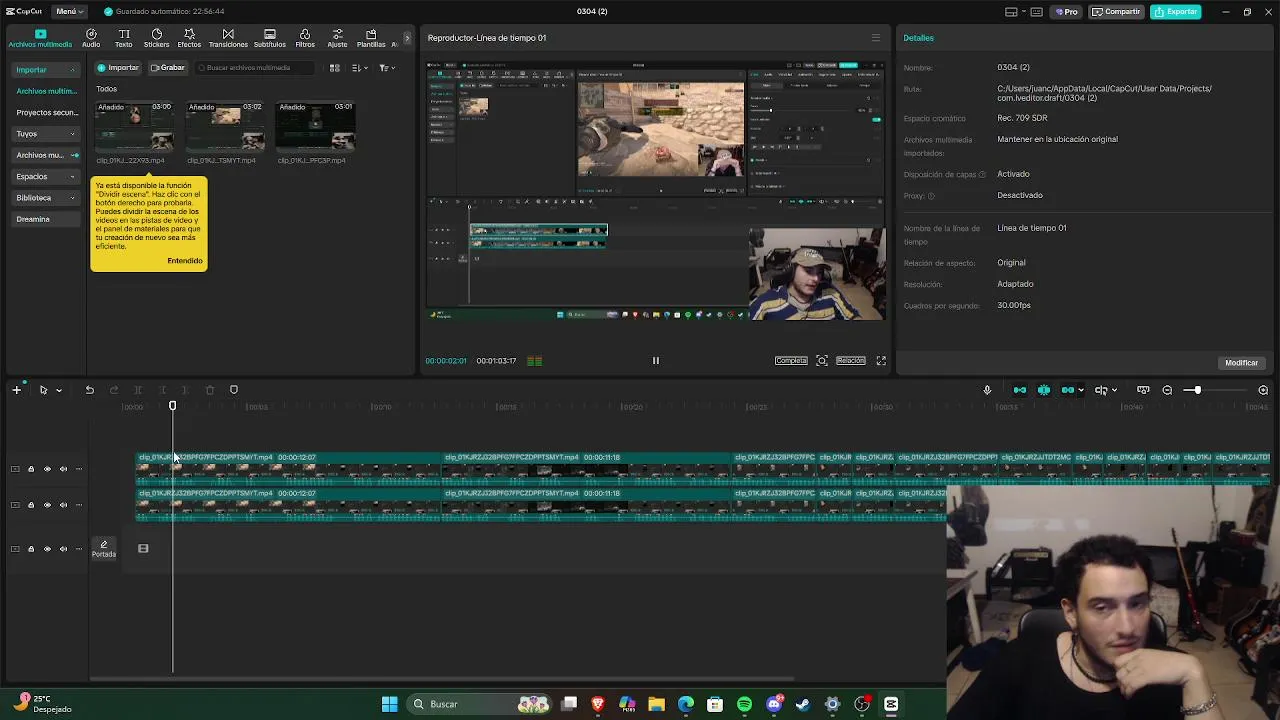
Task: Open the Audio panel
Action: pos(91,38)
